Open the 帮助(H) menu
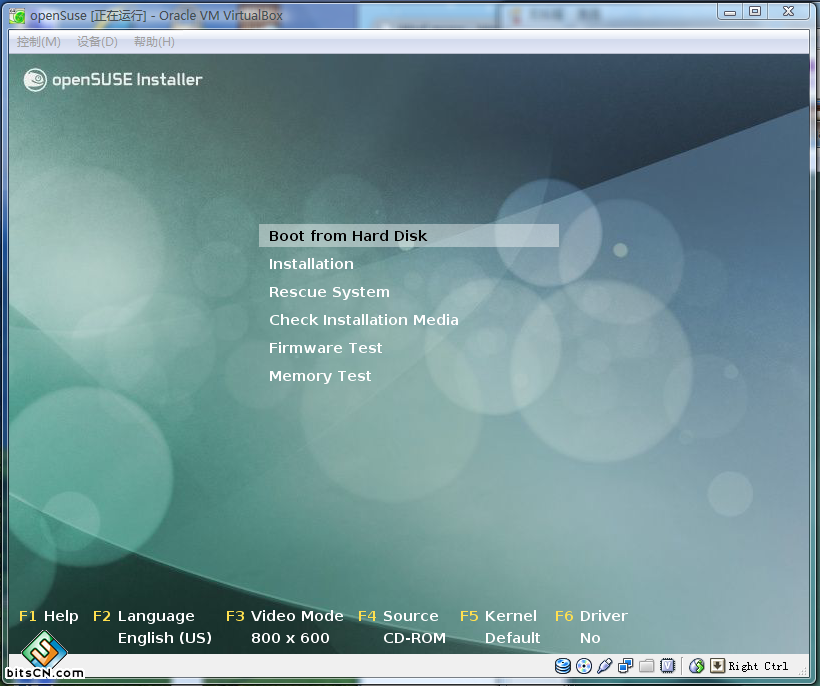Screen dimensions: 820x686 [x=154, y=42]
